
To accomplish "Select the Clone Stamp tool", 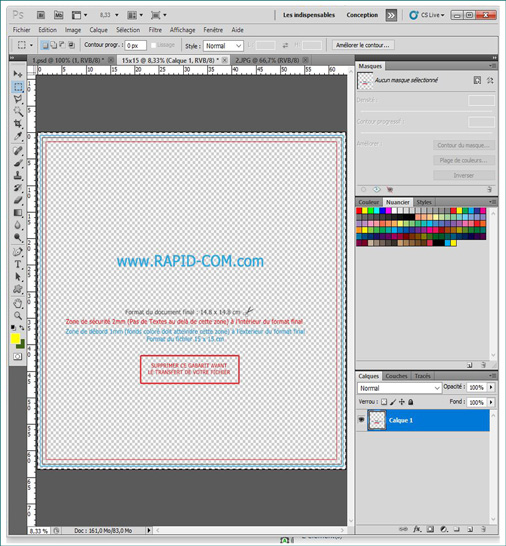I will tap(17, 176).
